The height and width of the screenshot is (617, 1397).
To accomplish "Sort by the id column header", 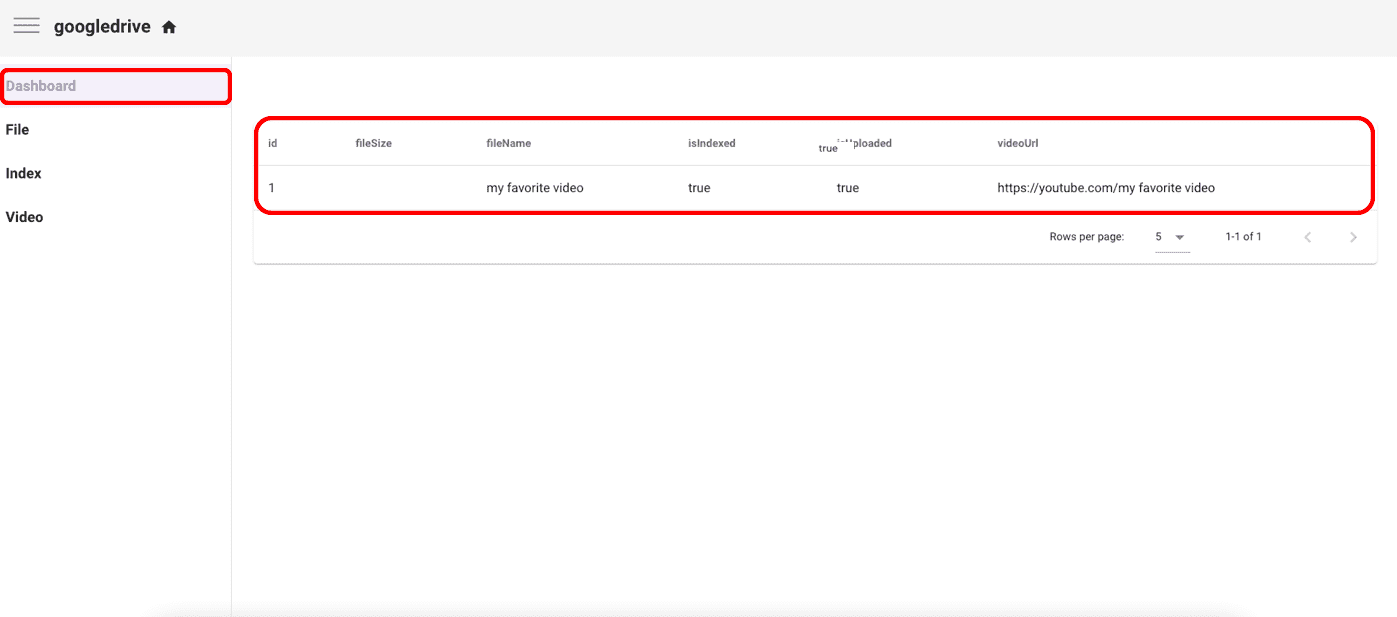I will tap(272, 143).
